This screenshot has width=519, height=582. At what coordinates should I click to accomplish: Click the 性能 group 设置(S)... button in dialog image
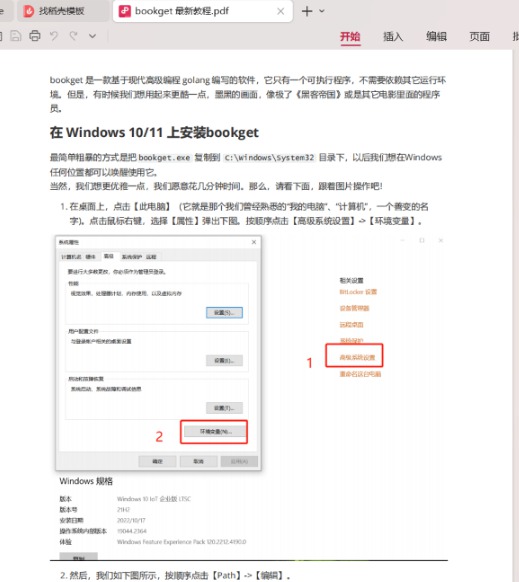click(x=224, y=313)
